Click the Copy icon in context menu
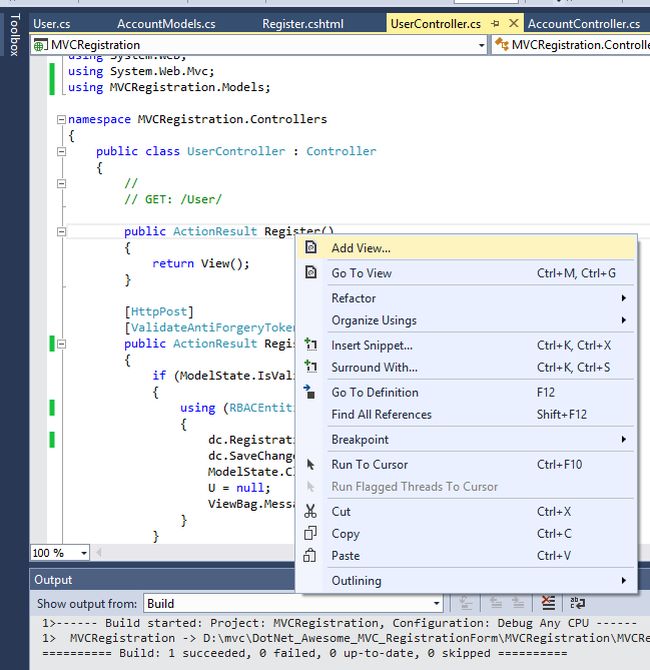The image size is (650, 670). 311,533
